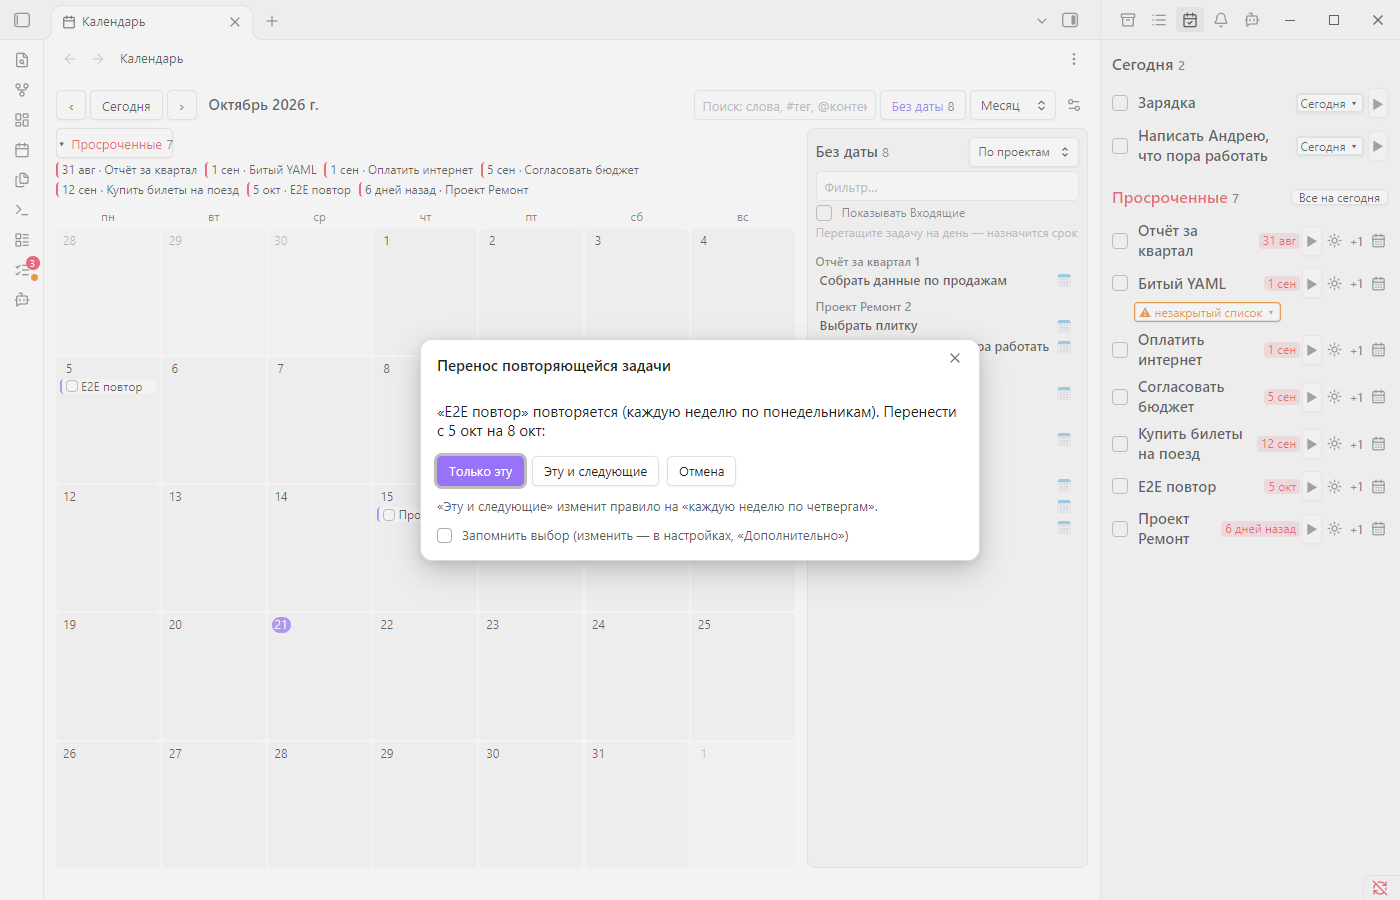Enable Запомнить выбор checkbox
Screen dimensions: 1400x900
tap(445, 536)
